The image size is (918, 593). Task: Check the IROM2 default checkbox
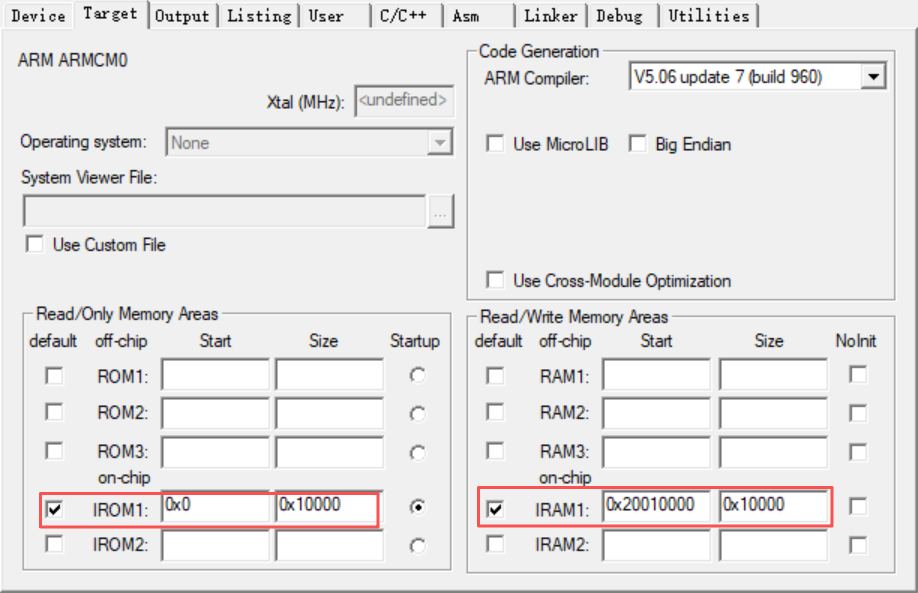[x=54, y=544]
